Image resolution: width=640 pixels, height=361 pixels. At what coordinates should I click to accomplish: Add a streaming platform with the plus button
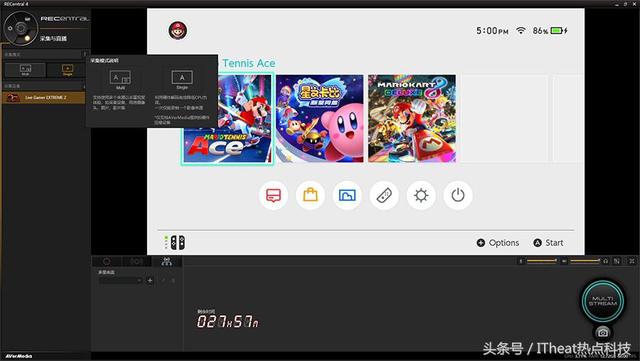pos(150,280)
